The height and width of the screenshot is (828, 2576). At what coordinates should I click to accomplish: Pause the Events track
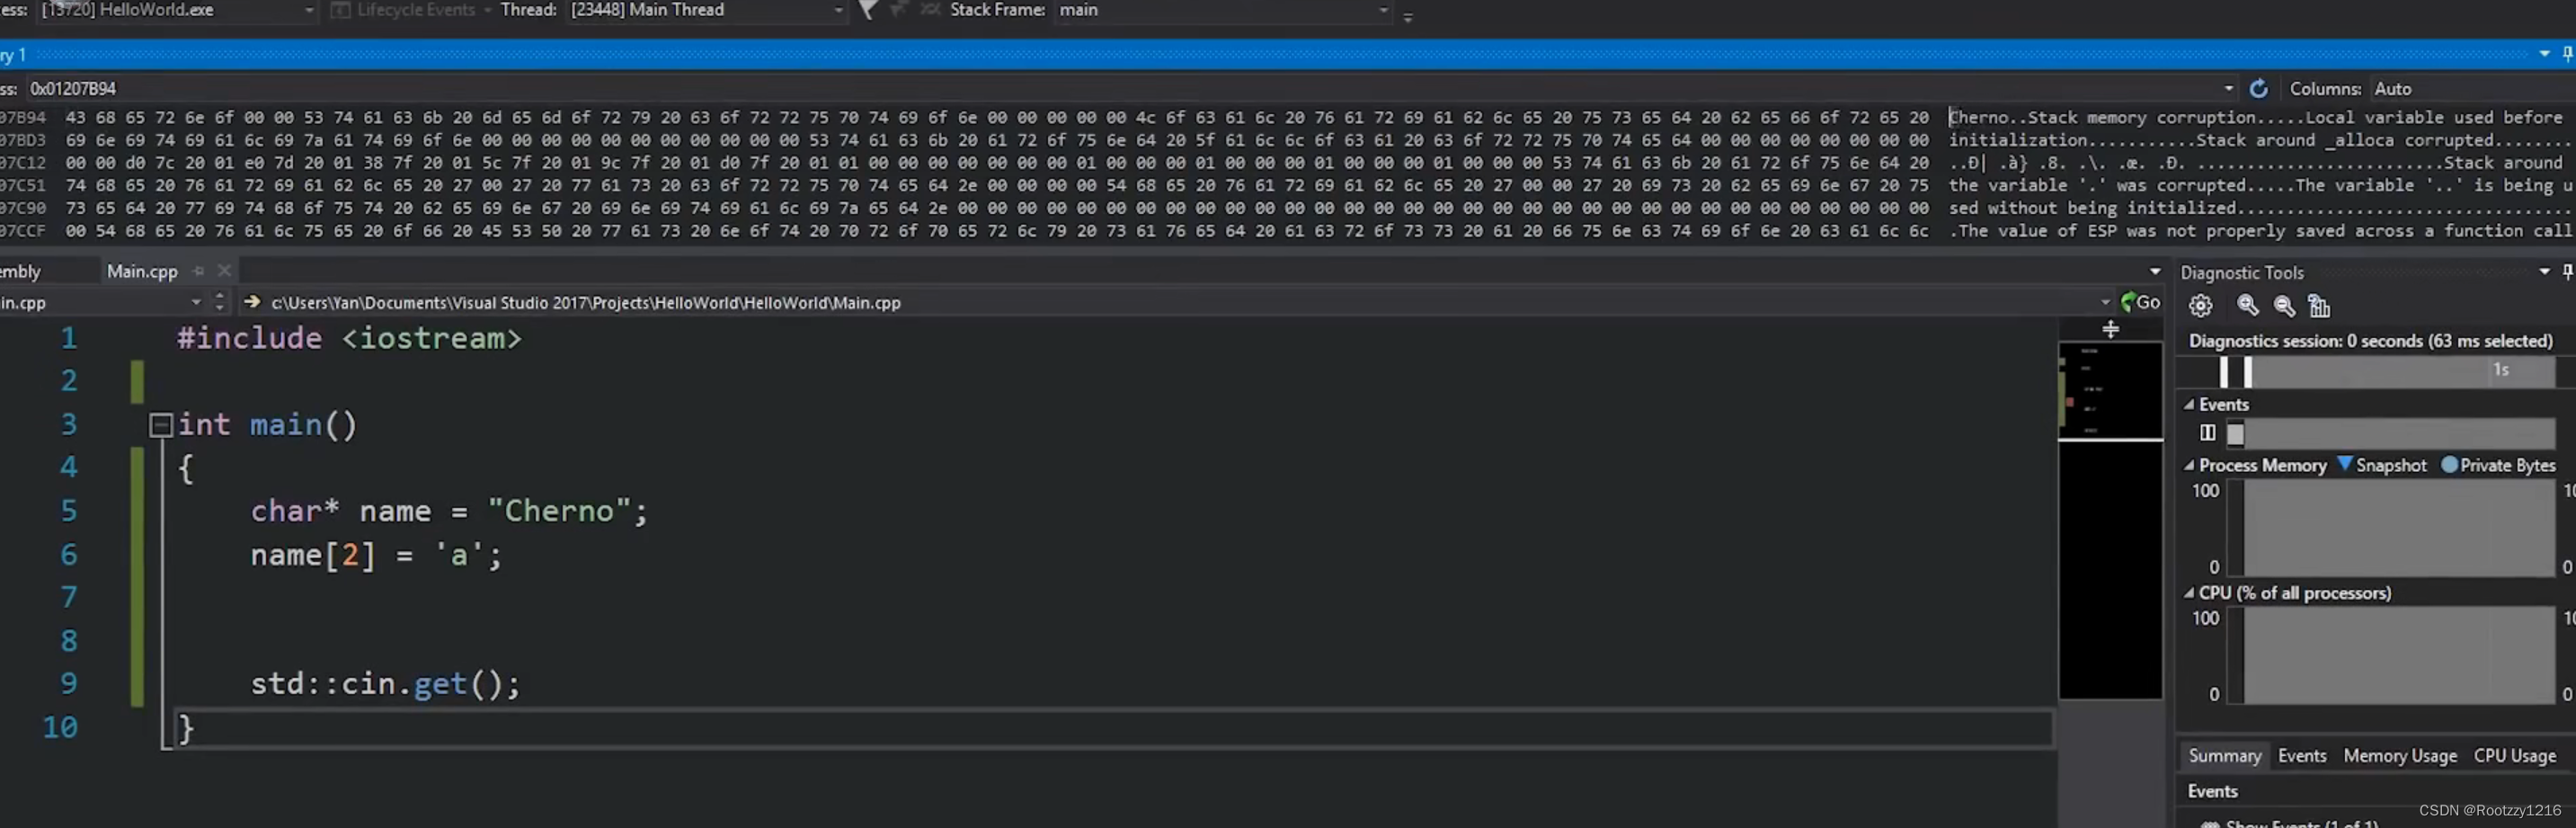(2207, 433)
